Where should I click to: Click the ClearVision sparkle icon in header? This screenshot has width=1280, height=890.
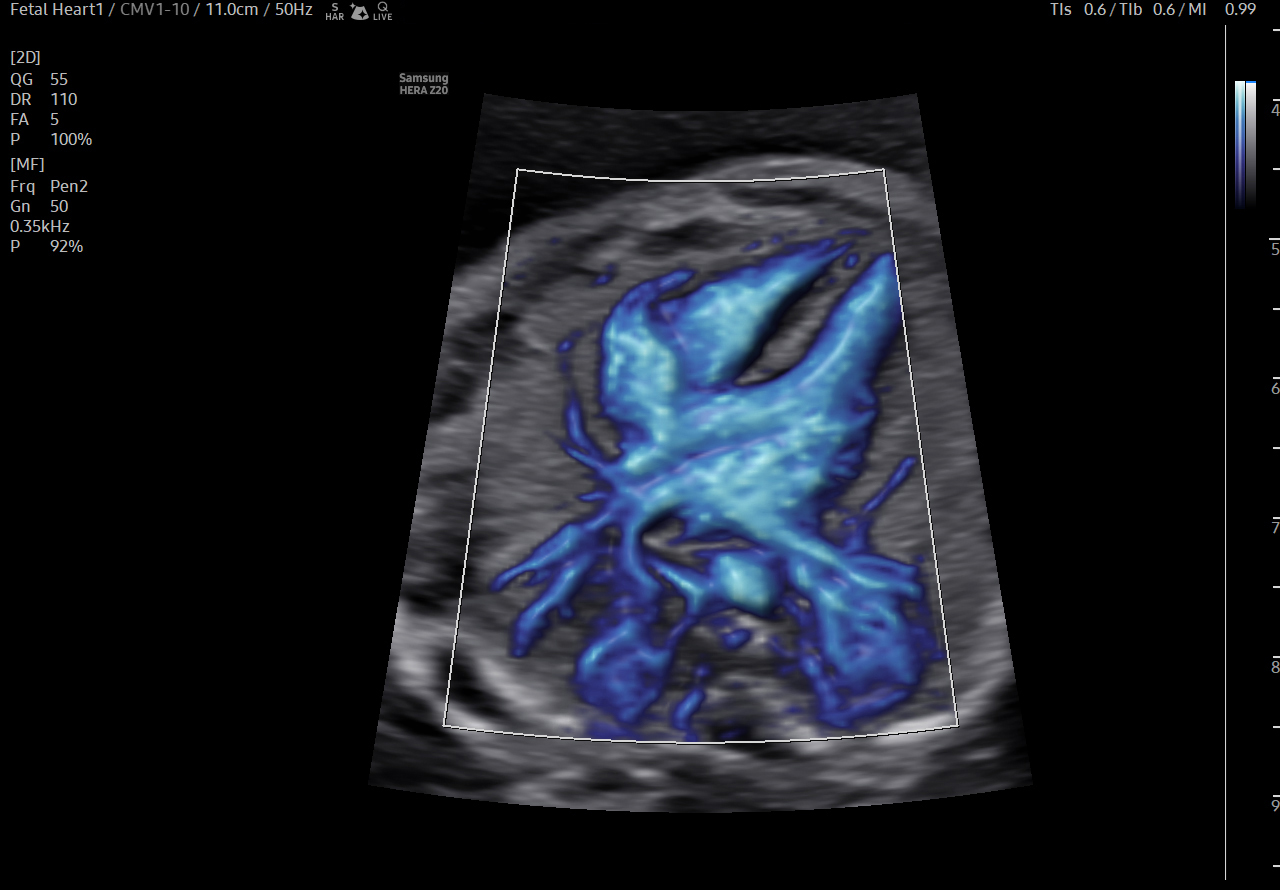[359, 11]
